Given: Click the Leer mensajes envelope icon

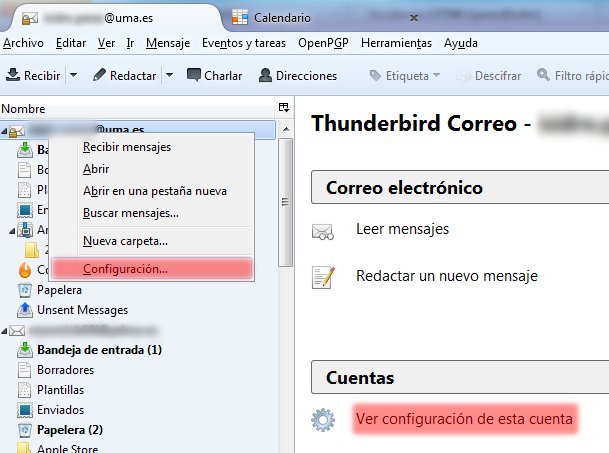Looking at the screenshot, I should pyautogui.click(x=323, y=232).
